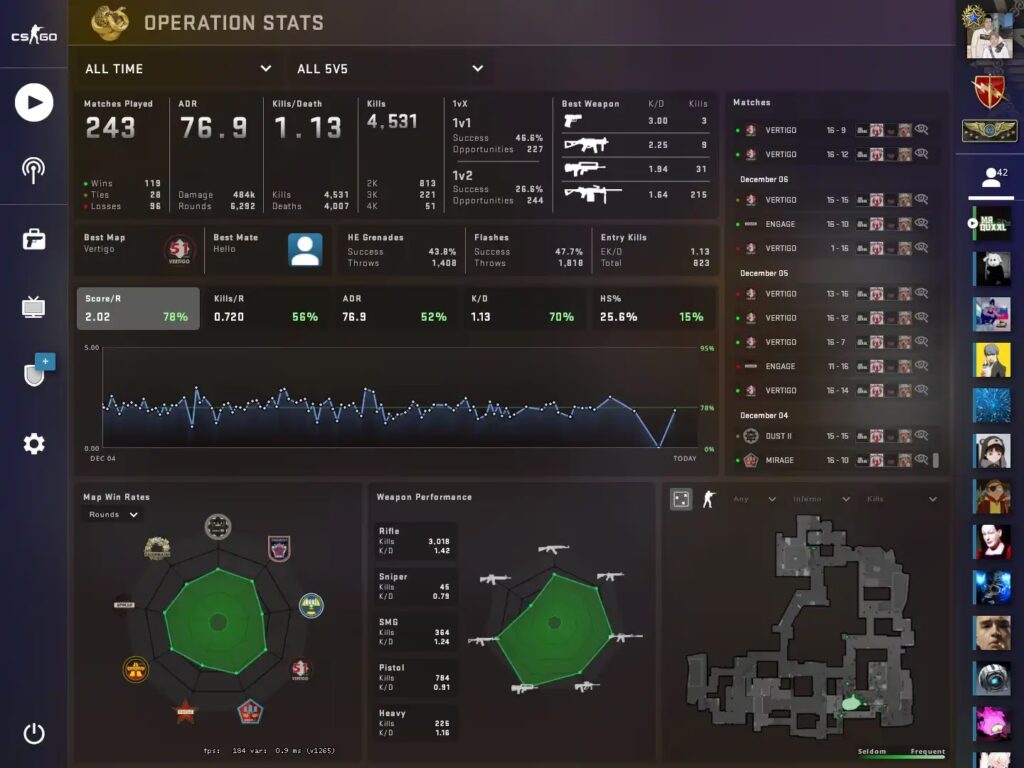
Task: Select the HS% 25.6% stat tab
Action: (x=653, y=308)
